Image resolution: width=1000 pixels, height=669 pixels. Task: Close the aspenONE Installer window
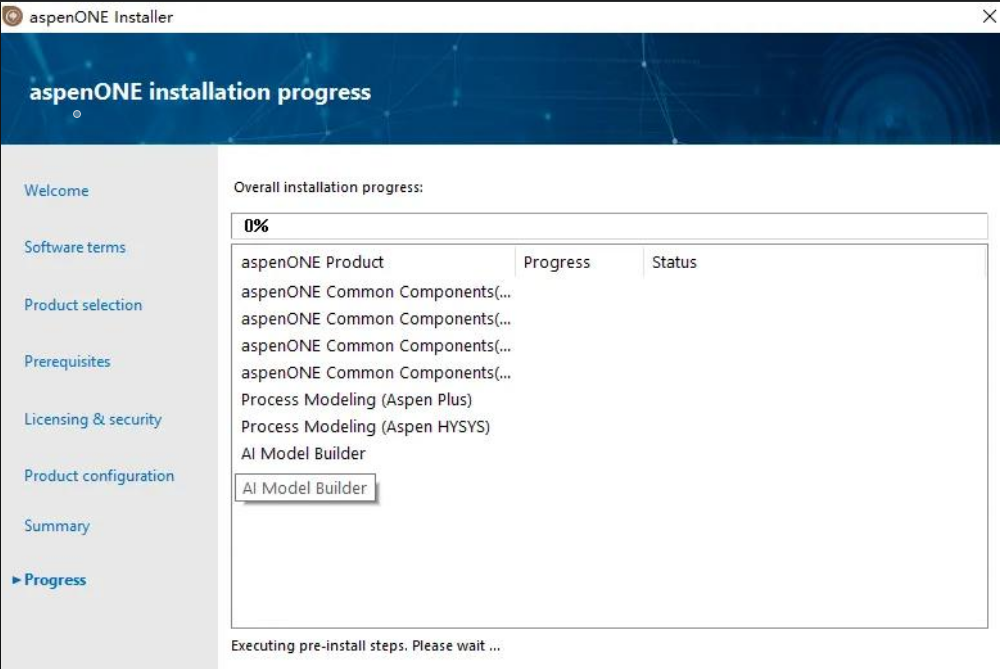[x=989, y=17]
